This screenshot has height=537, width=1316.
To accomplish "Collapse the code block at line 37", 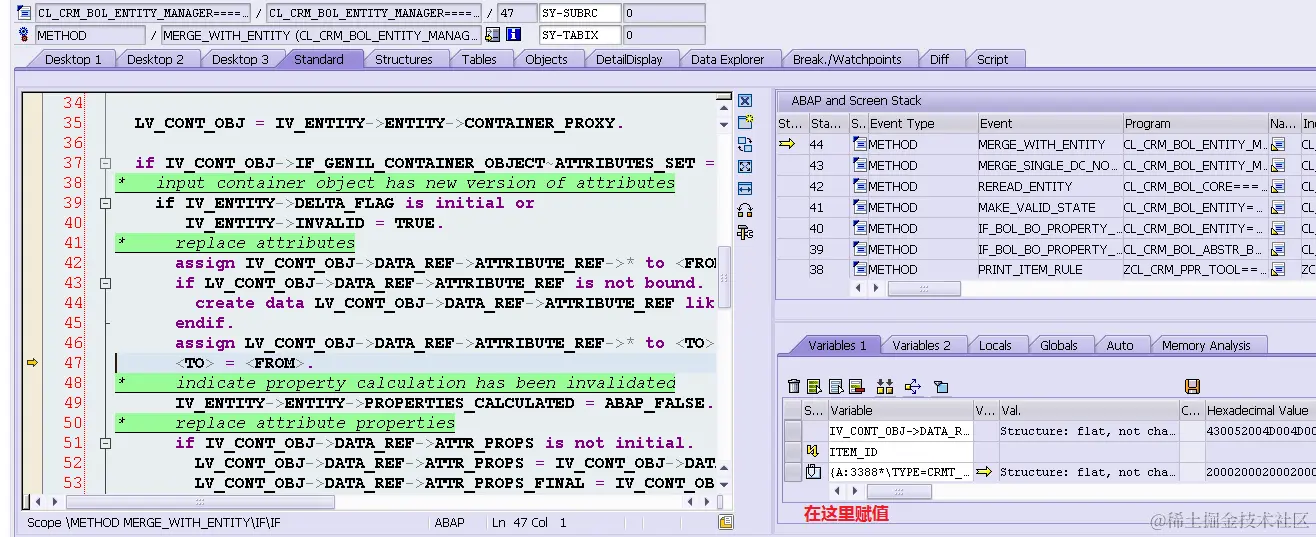I will tap(104, 163).
